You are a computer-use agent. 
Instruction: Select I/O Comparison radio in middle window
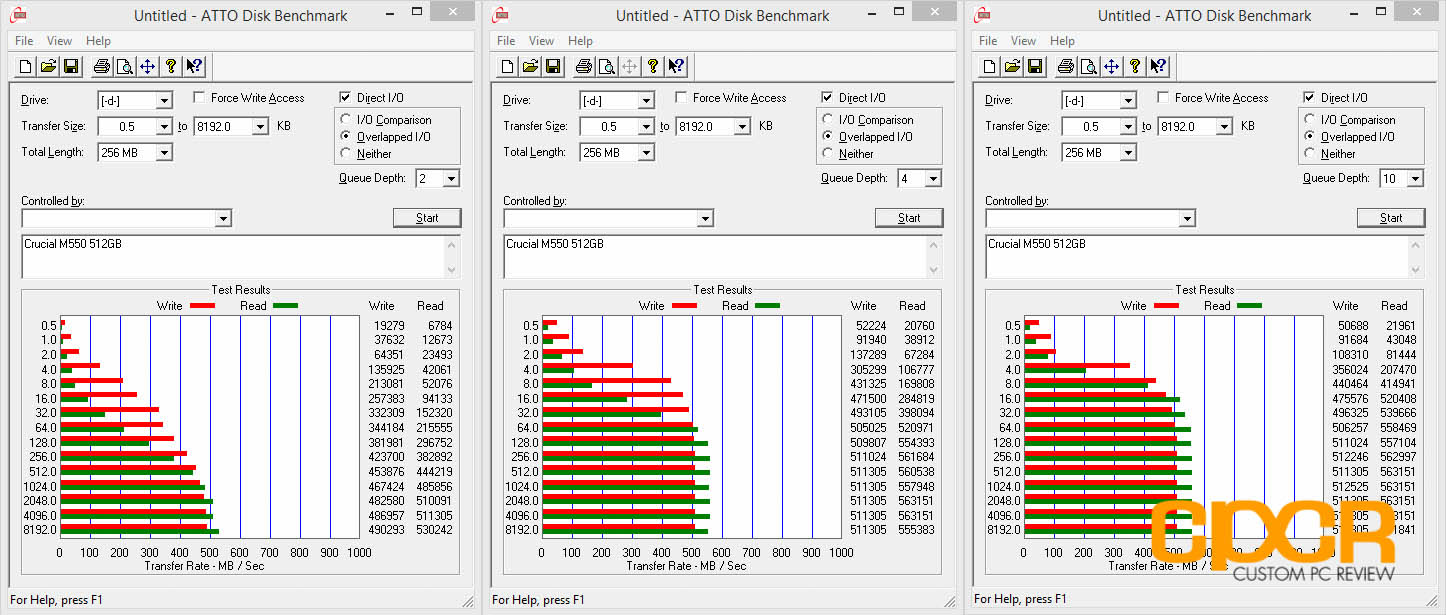pyautogui.click(x=829, y=120)
